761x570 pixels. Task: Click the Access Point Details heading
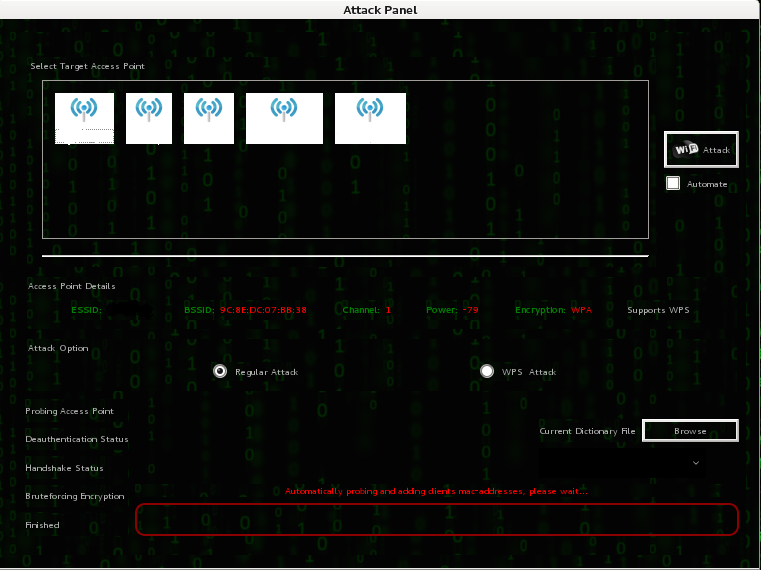click(x=71, y=286)
